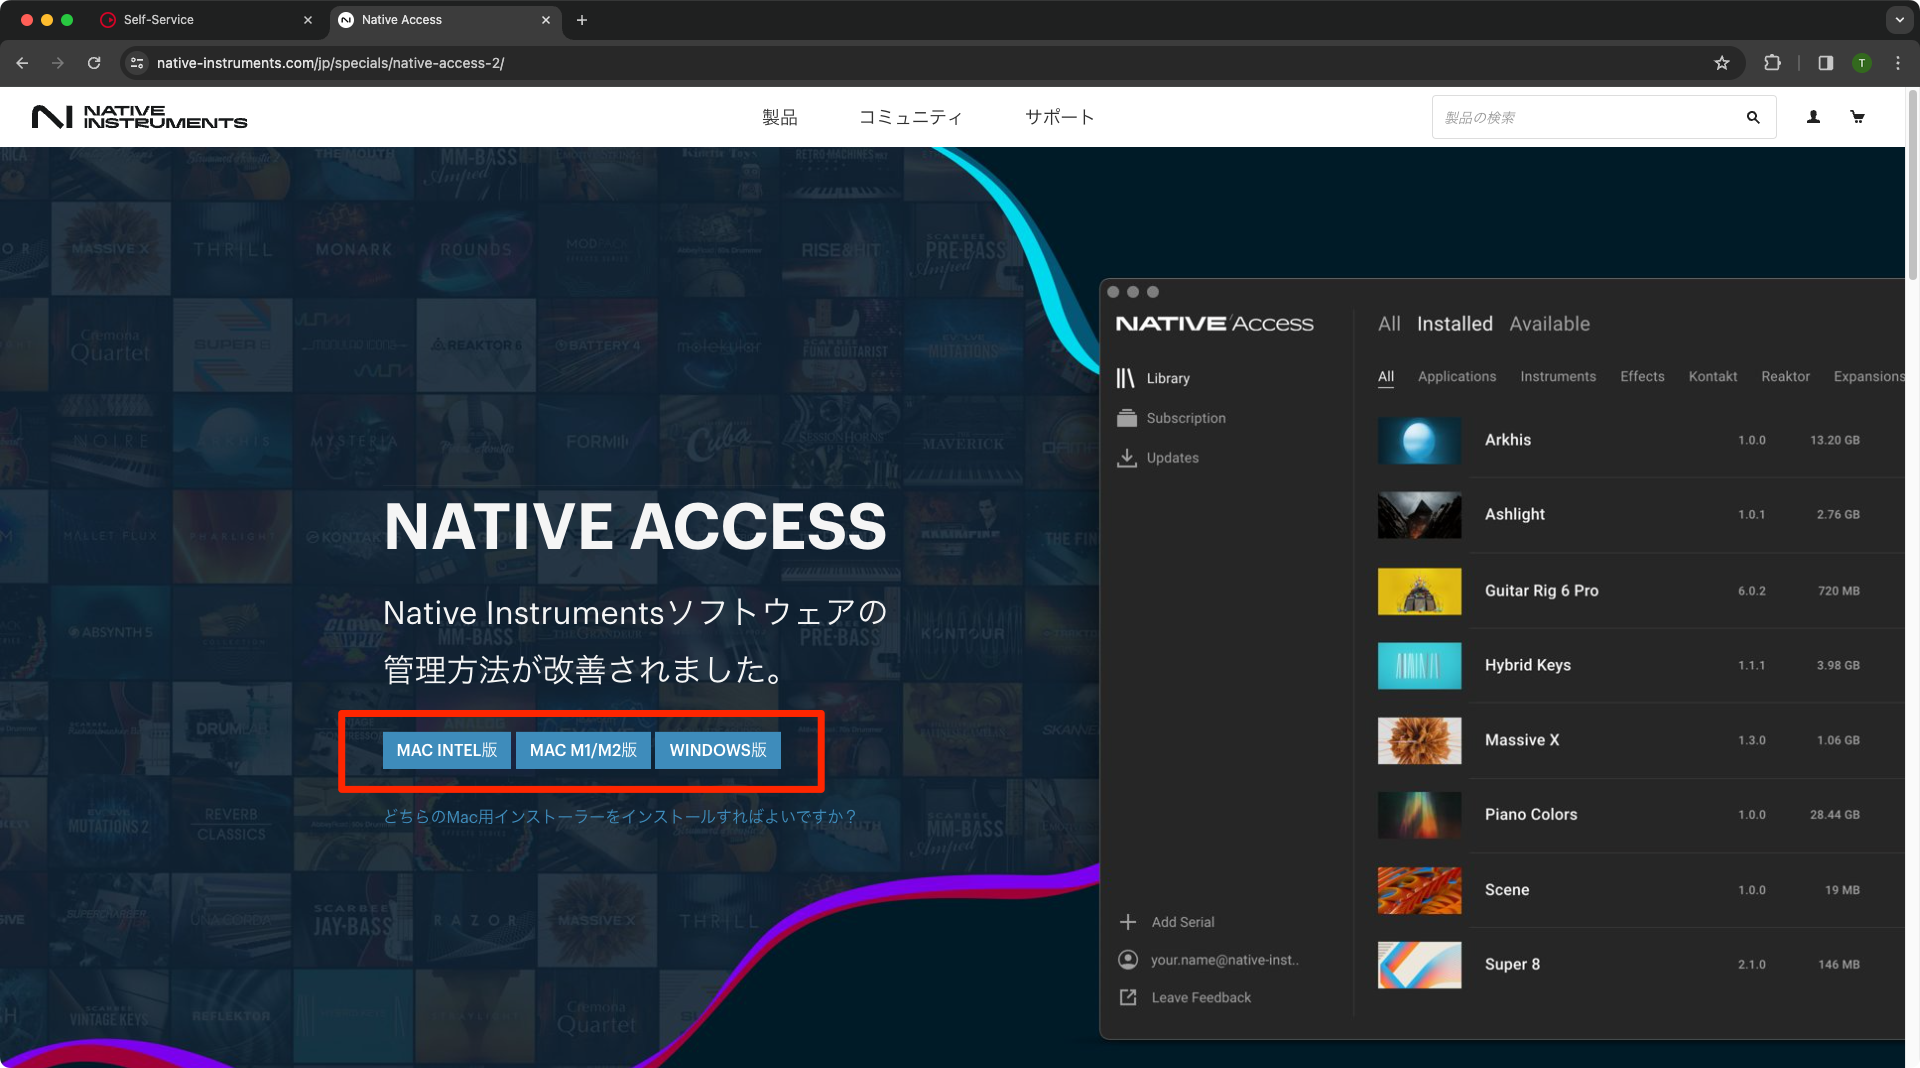Click the Guitar Rig version 6.0.2

(1752, 591)
